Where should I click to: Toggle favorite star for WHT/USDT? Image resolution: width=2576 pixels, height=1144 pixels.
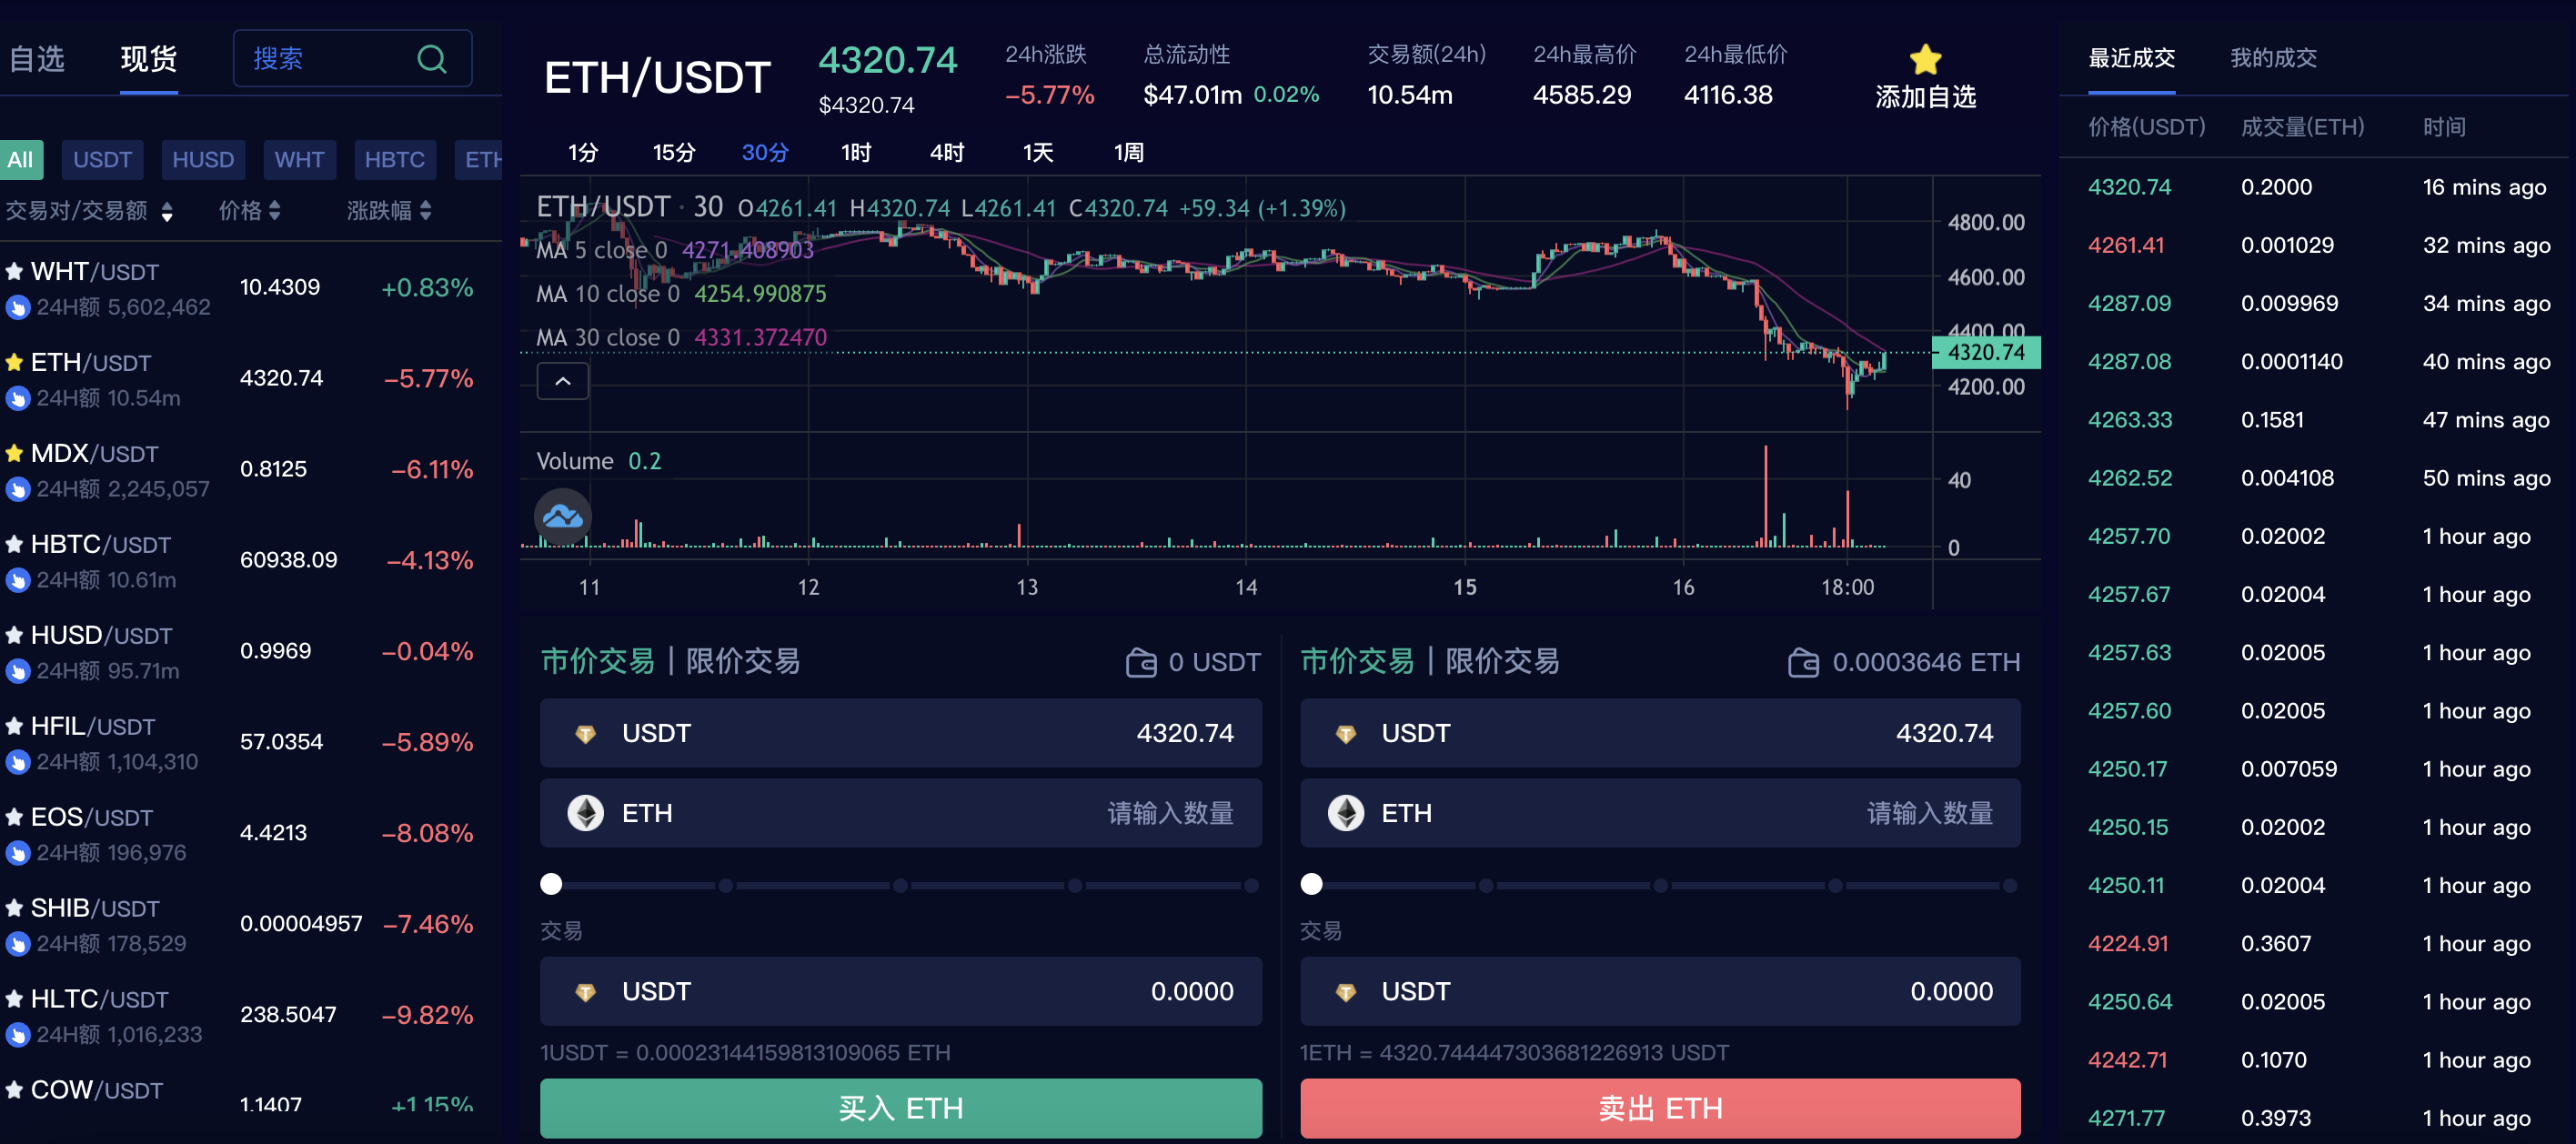[14, 271]
